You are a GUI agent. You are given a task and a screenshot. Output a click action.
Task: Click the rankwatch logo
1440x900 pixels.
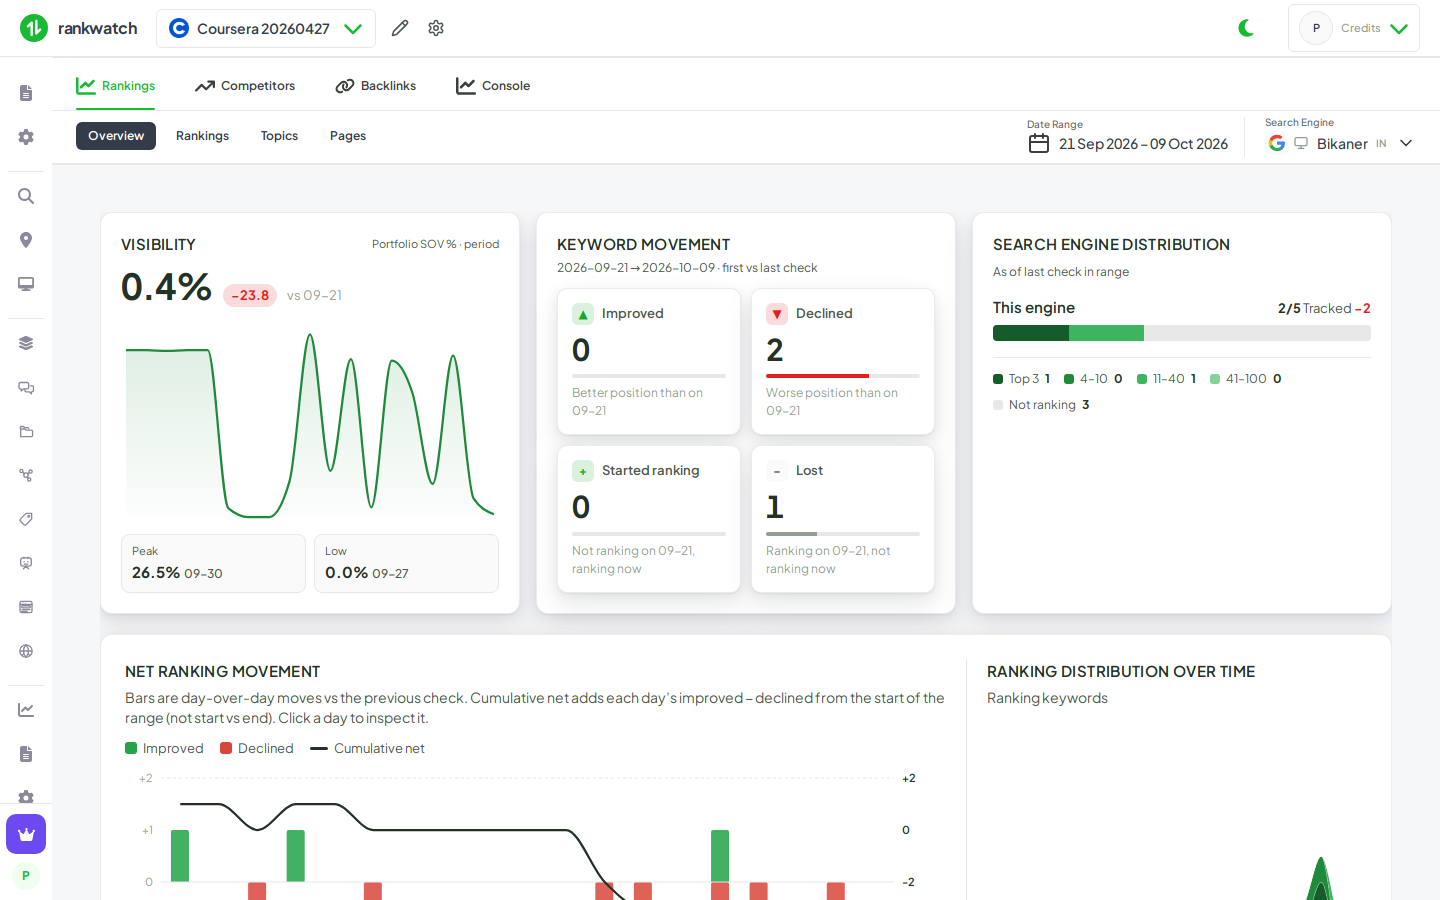[79, 28]
